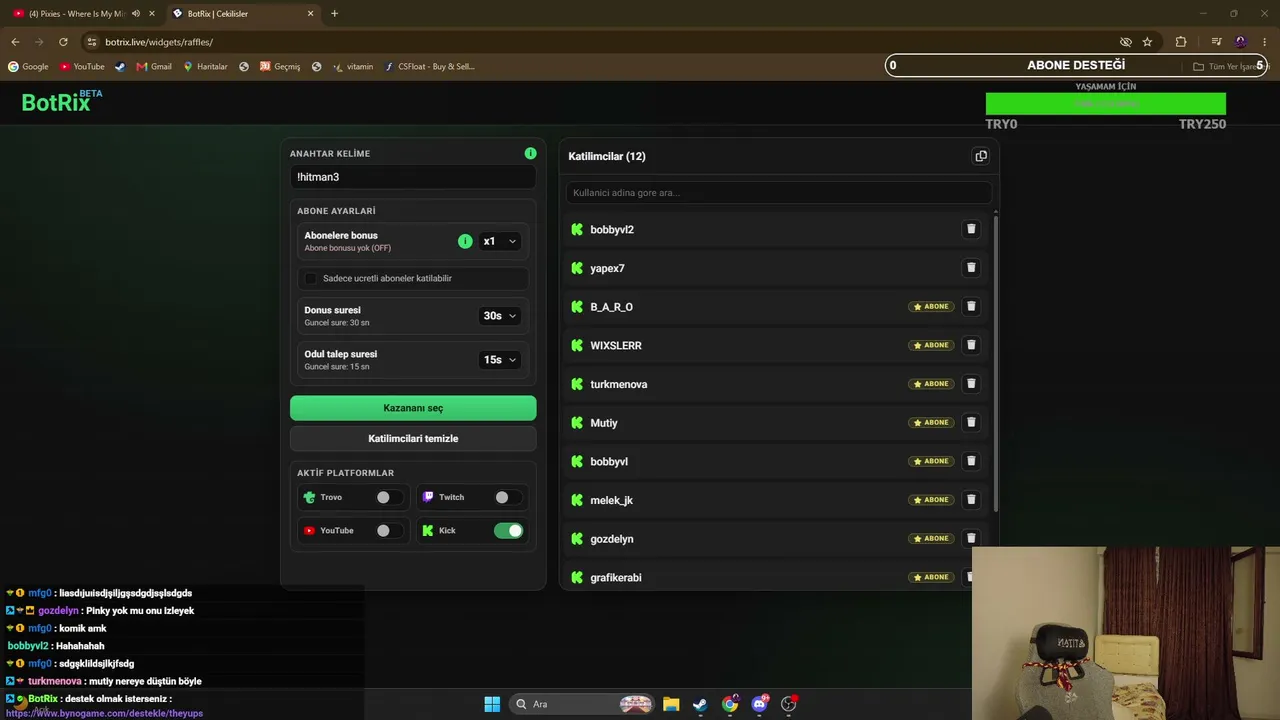Click the ABONE badge on Mutiy

tap(931, 422)
